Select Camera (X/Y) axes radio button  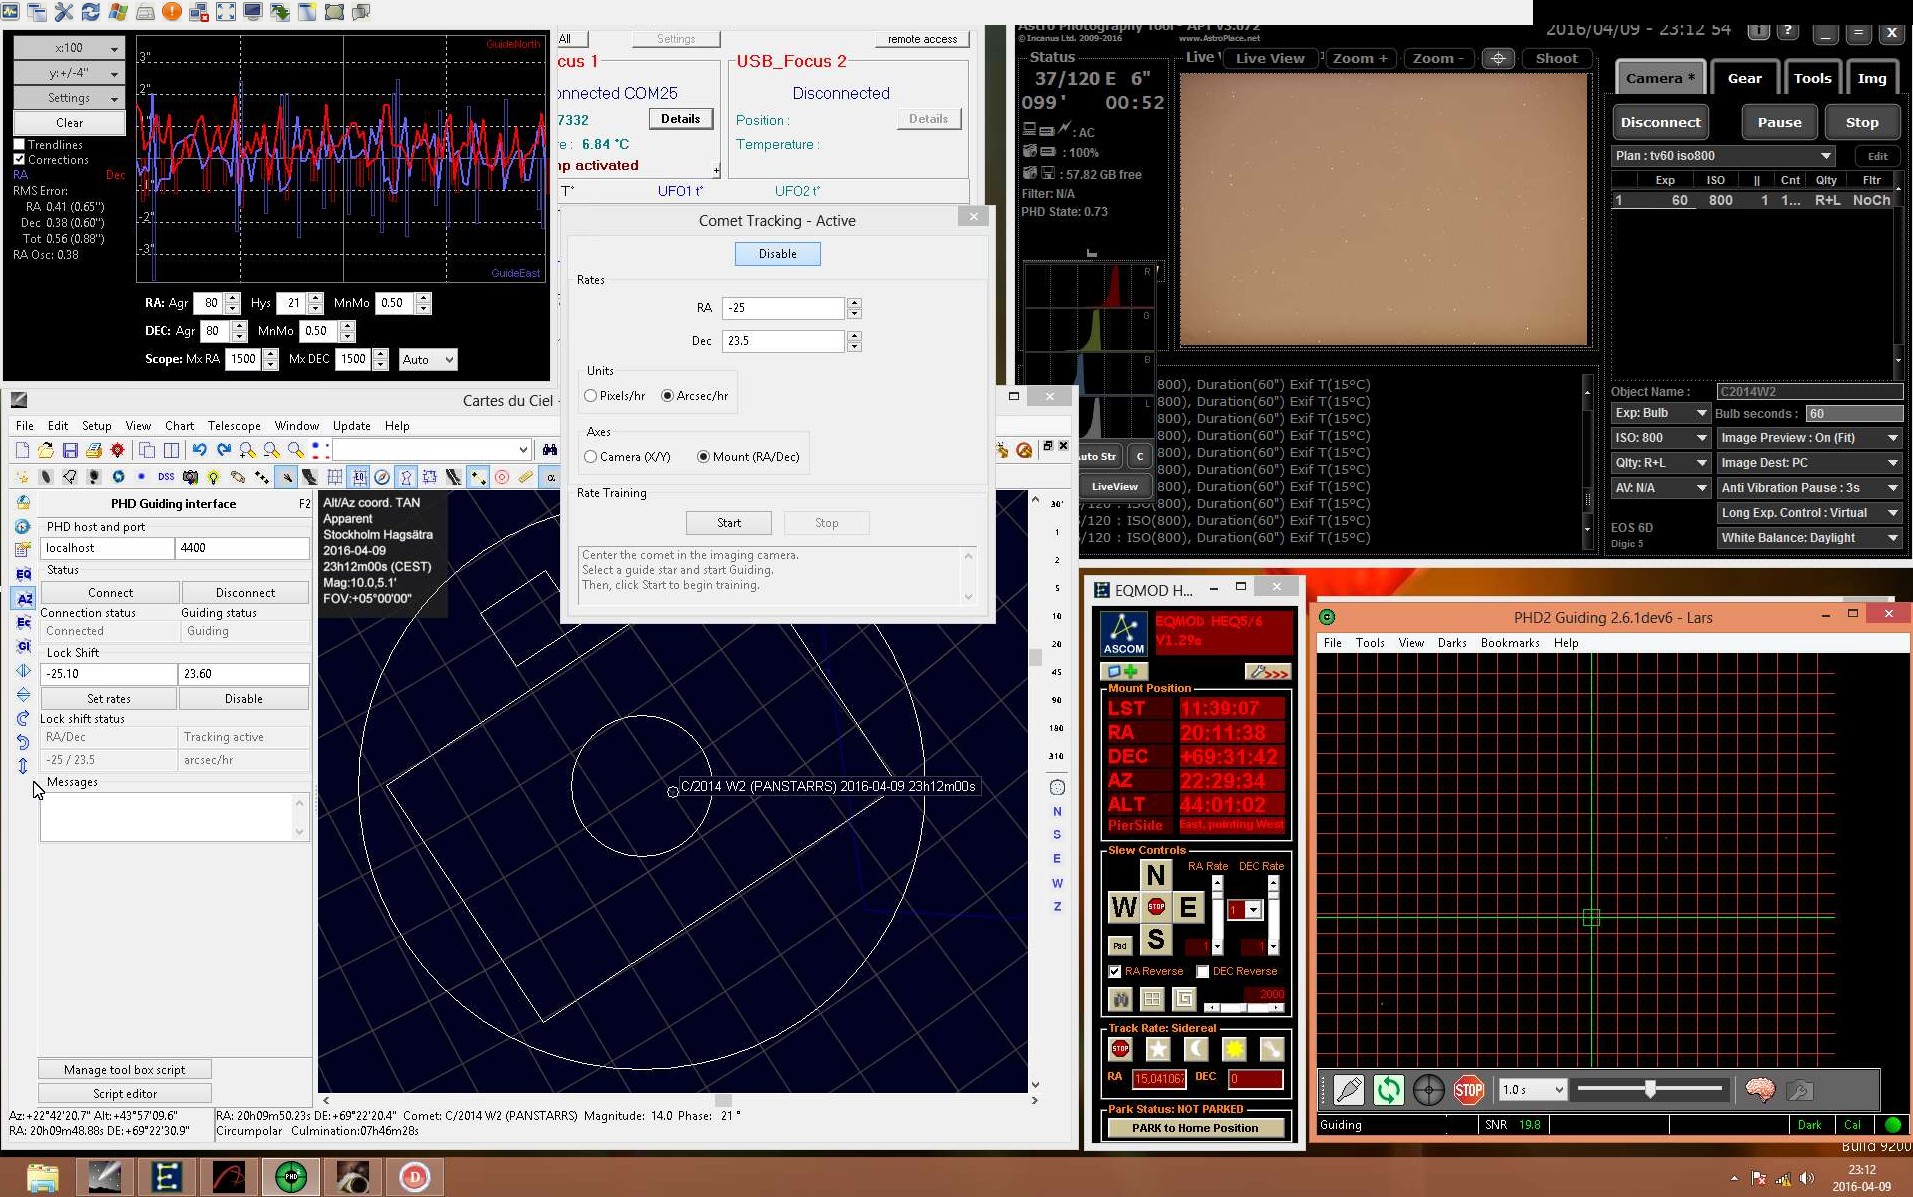[x=590, y=457]
